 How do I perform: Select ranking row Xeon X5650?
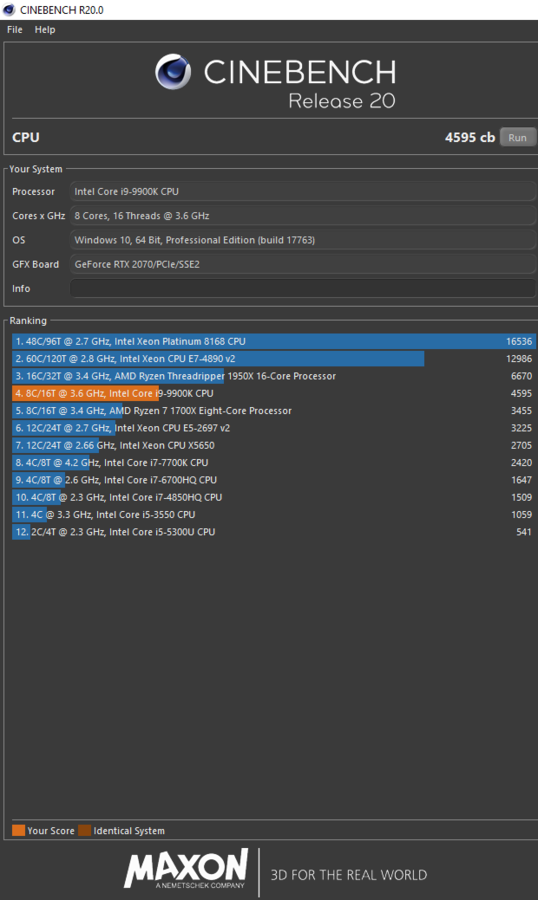[x=274, y=445]
